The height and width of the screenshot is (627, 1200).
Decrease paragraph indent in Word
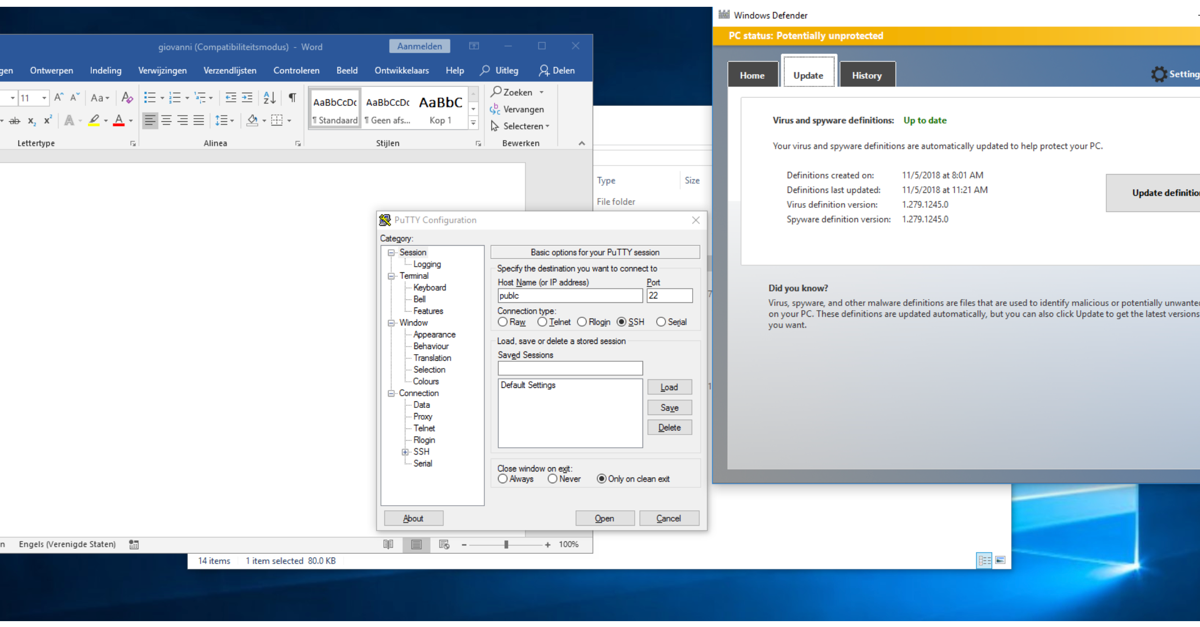click(x=230, y=98)
